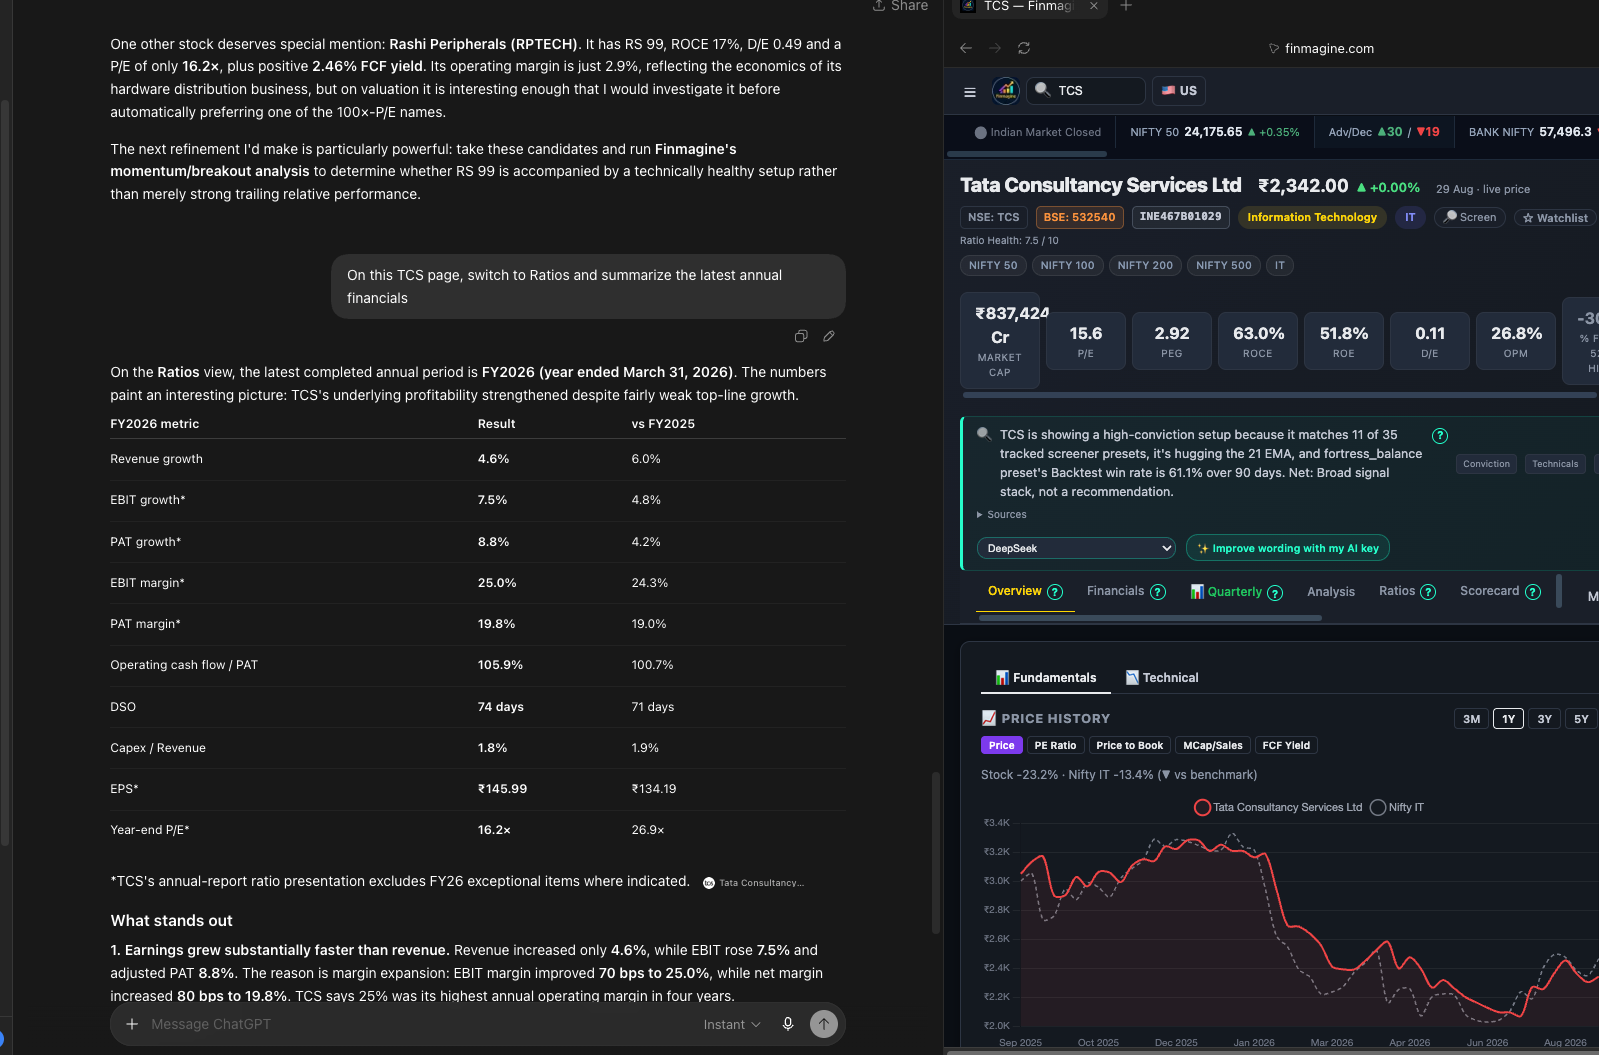
Task: Open the Scorecard tab
Action: [1489, 591]
